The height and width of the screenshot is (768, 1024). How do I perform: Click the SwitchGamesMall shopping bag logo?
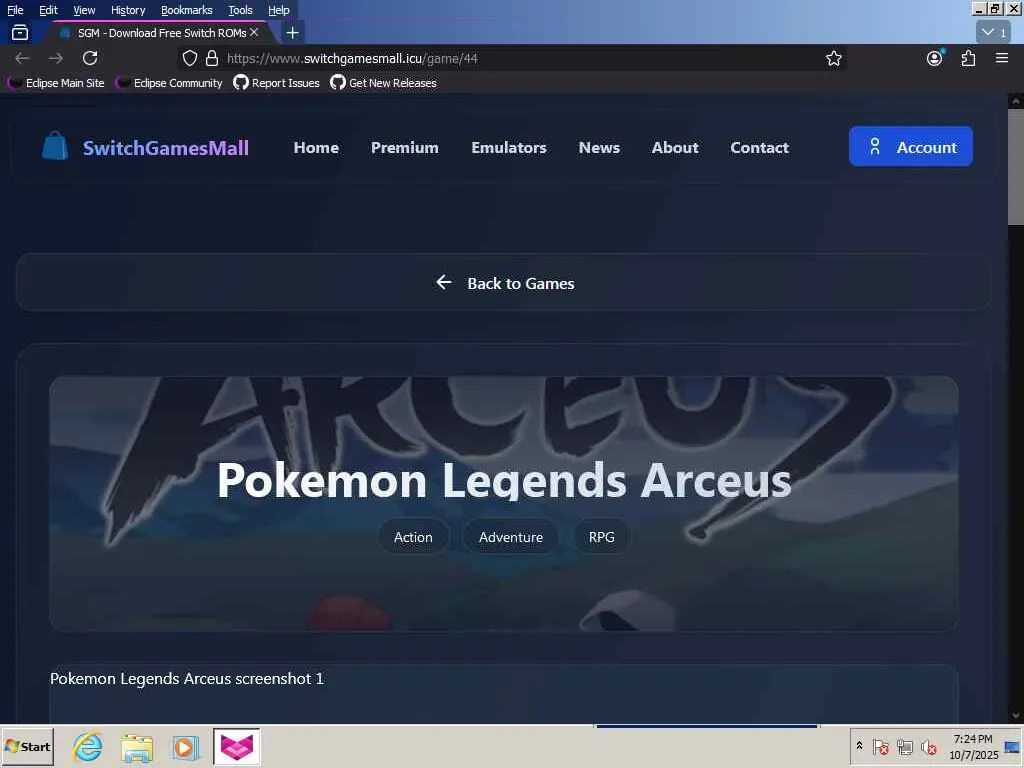[55, 146]
